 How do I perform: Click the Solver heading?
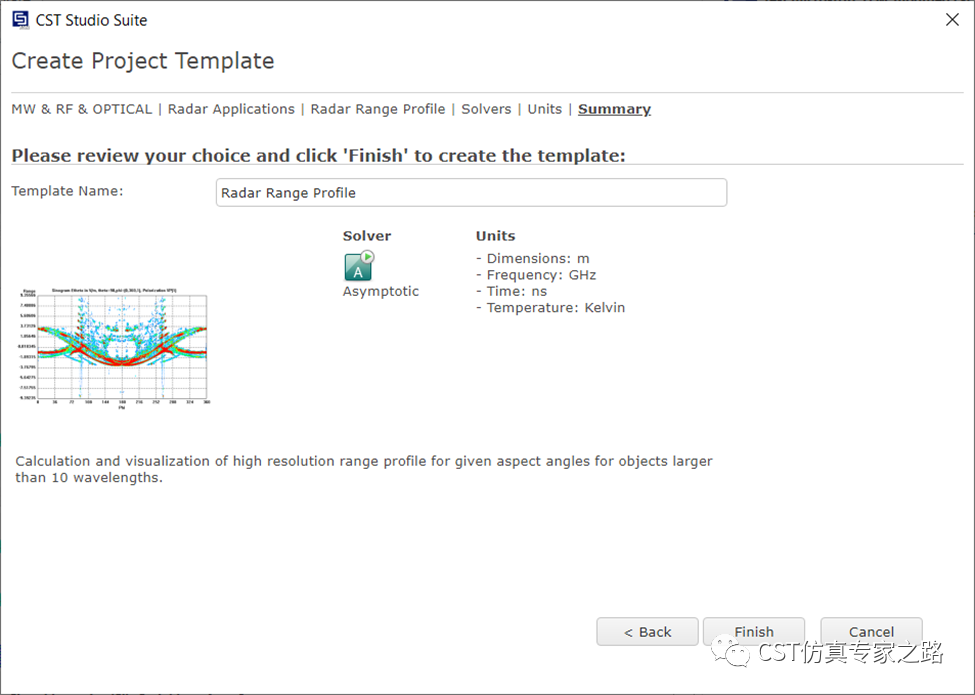coord(367,236)
